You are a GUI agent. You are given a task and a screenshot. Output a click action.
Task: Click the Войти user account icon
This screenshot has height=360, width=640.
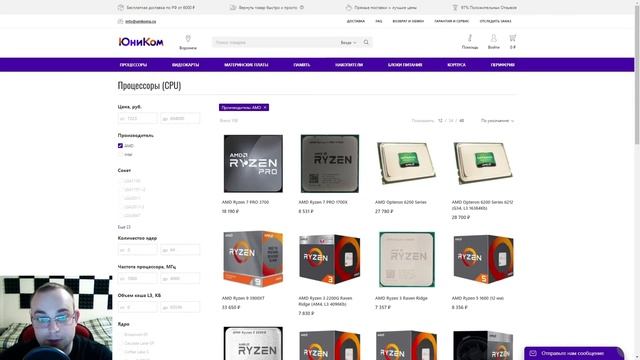pos(493,38)
